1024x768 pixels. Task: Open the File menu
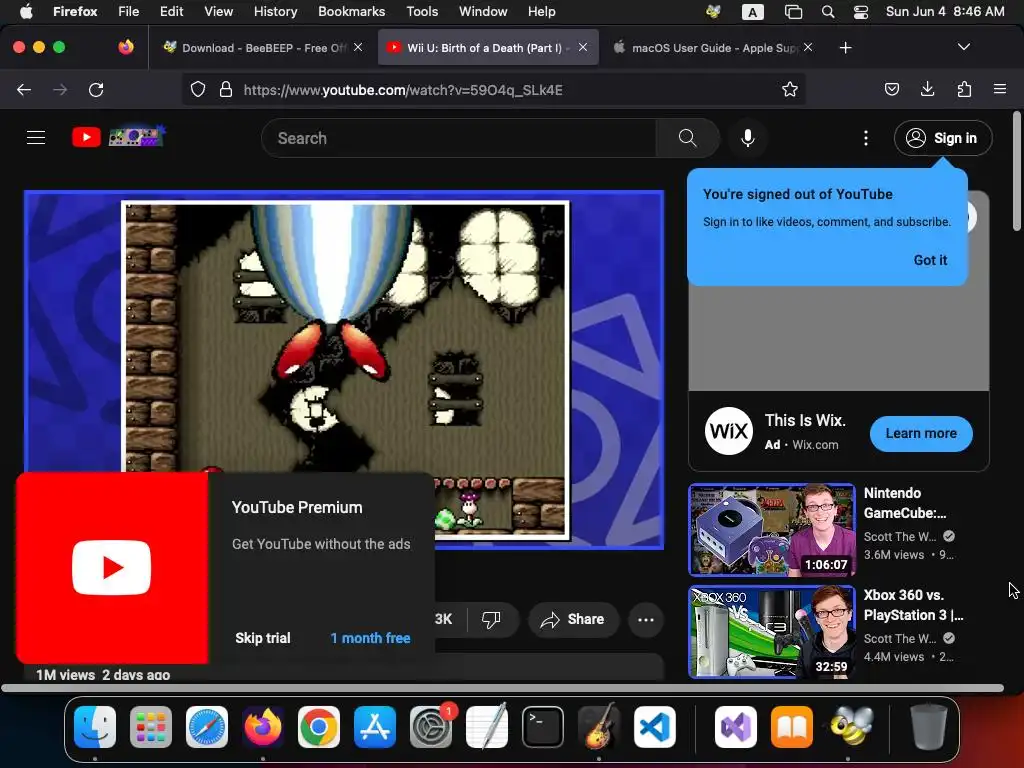pos(129,11)
